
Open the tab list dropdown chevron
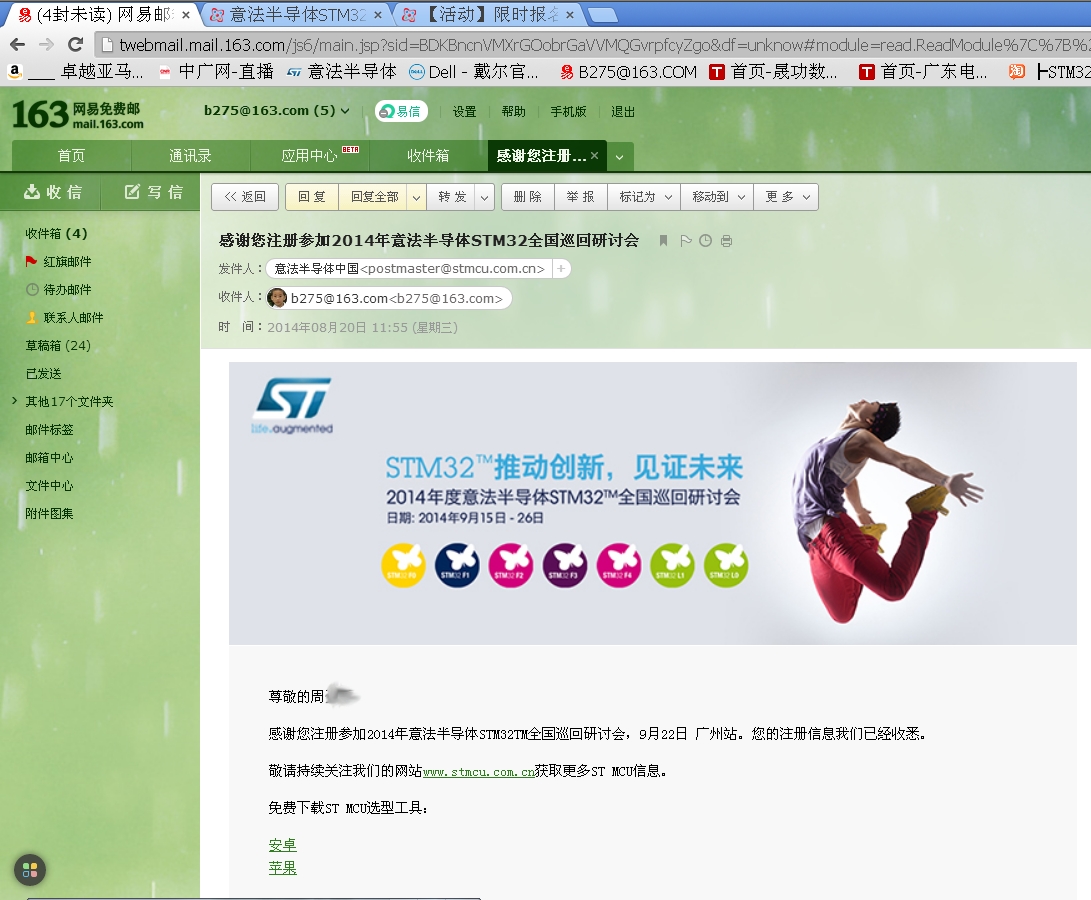[x=619, y=157]
